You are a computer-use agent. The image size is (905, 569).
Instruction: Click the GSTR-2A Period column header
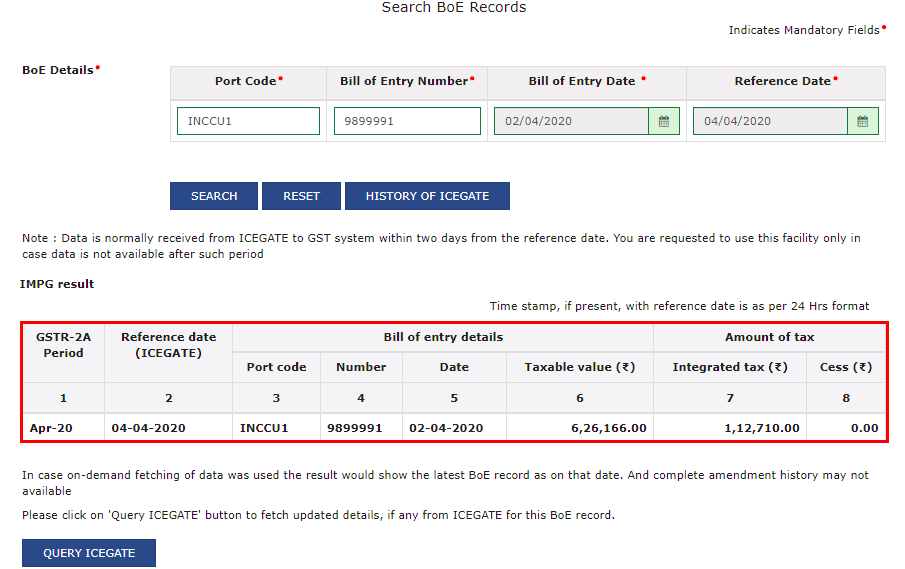click(64, 345)
